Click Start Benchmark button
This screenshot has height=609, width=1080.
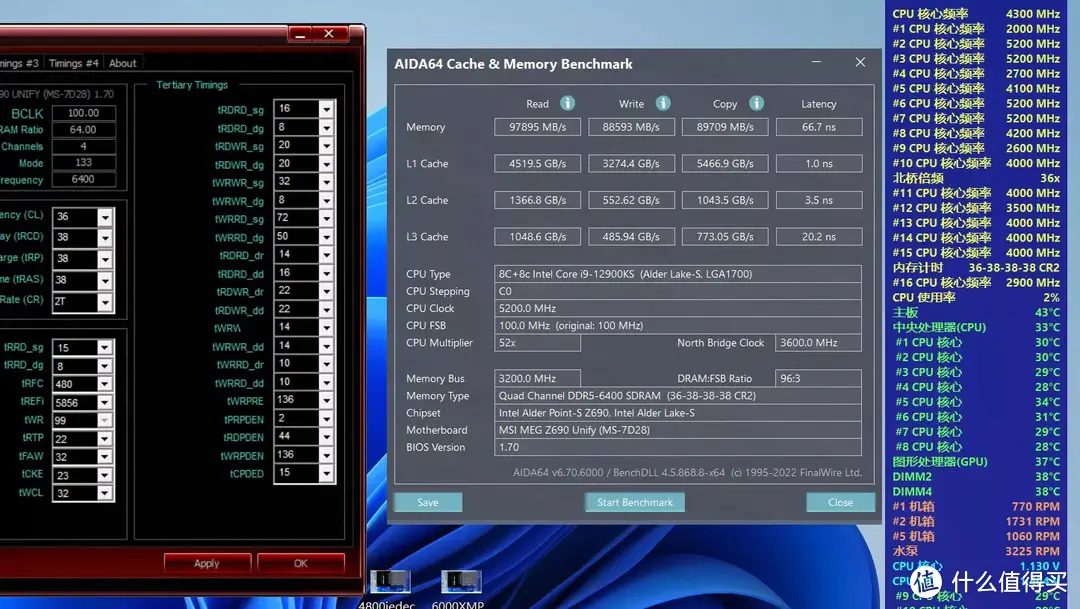click(x=635, y=502)
